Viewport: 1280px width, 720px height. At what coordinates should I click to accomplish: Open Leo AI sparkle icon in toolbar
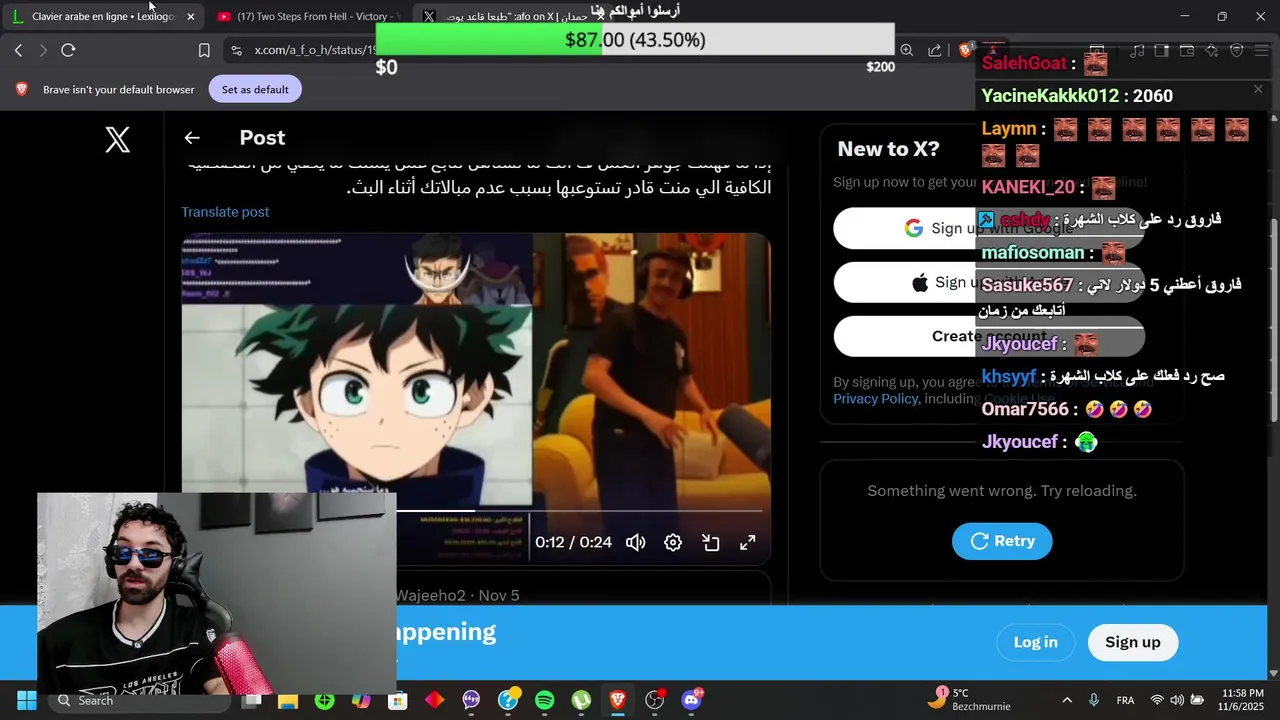[1212, 50]
